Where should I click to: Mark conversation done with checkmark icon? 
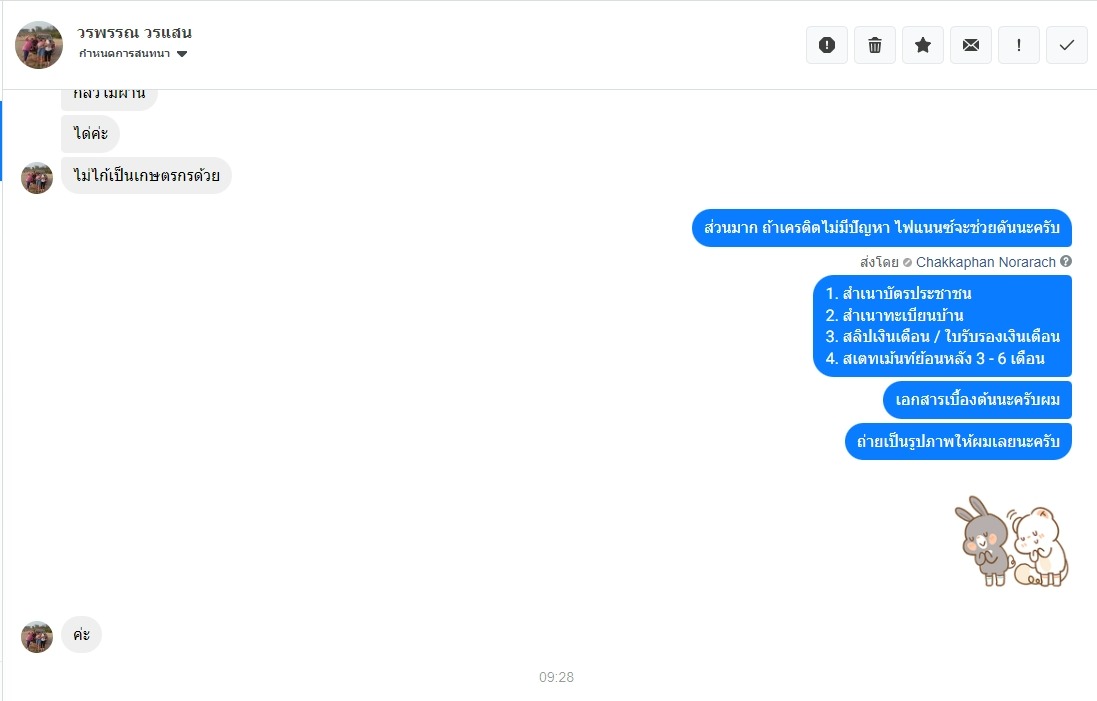click(x=1066, y=45)
